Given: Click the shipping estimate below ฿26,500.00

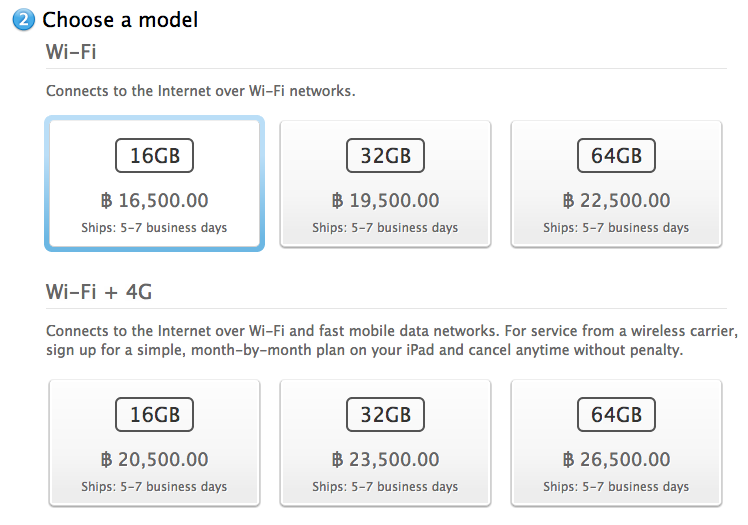Looking at the screenshot, I should tap(616, 487).
